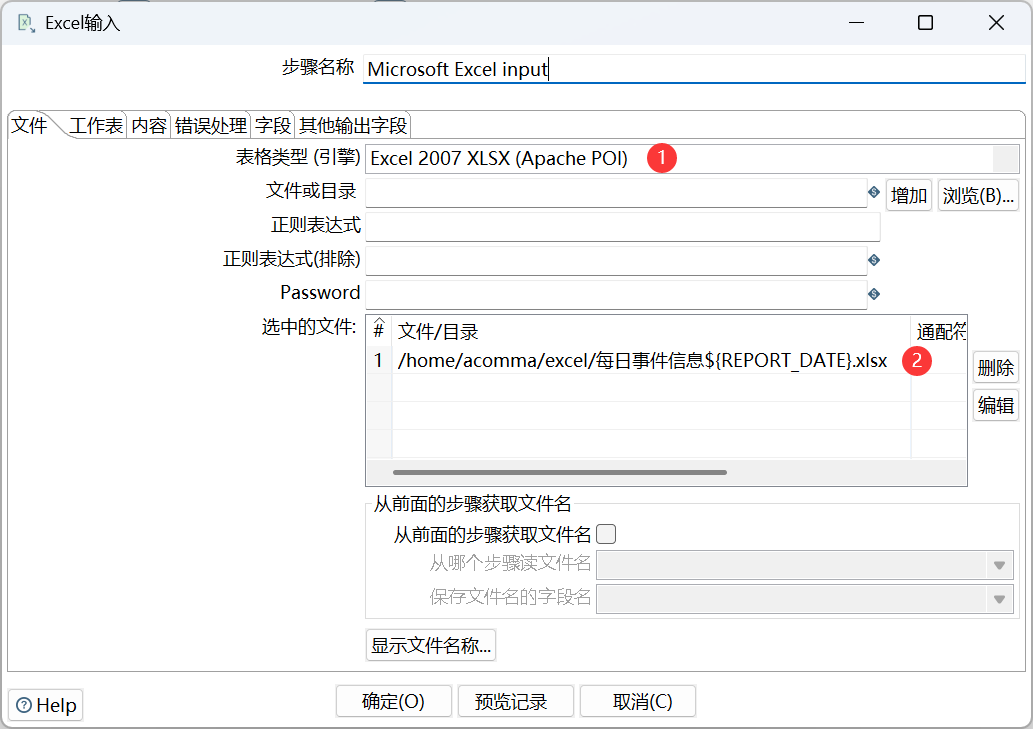The image size is (1033, 729).
Task: Switch to the 文件 tab
Action: tap(30, 125)
